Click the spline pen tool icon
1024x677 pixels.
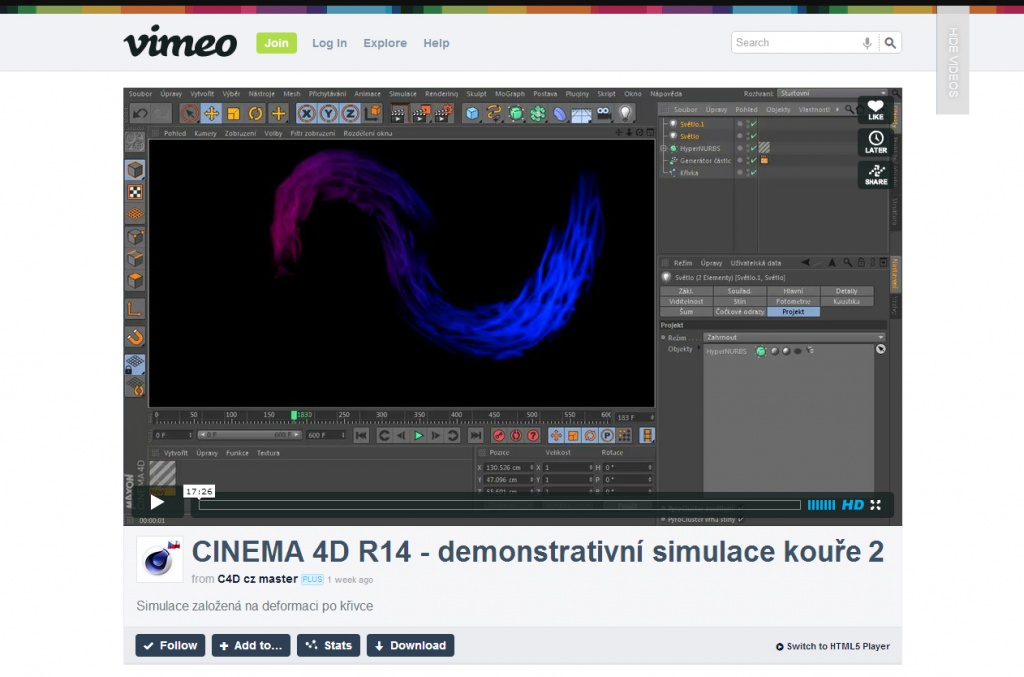coord(494,114)
